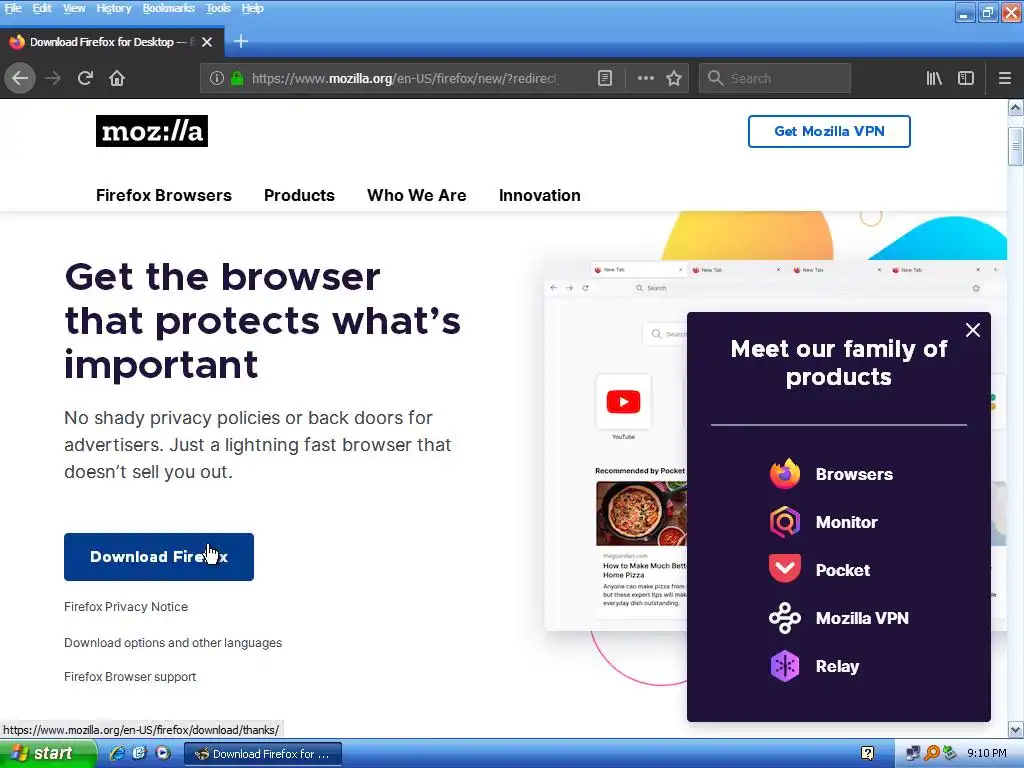The height and width of the screenshot is (768, 1024).
Task: Open the Tools menu
Action: pos(218,8)
